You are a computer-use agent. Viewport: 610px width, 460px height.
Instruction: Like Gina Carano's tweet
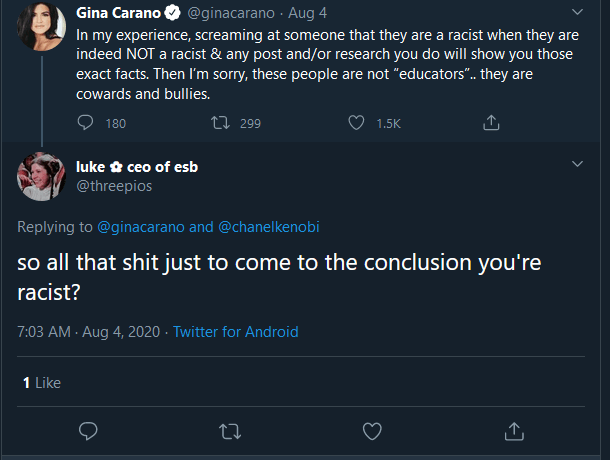(357, 123)
